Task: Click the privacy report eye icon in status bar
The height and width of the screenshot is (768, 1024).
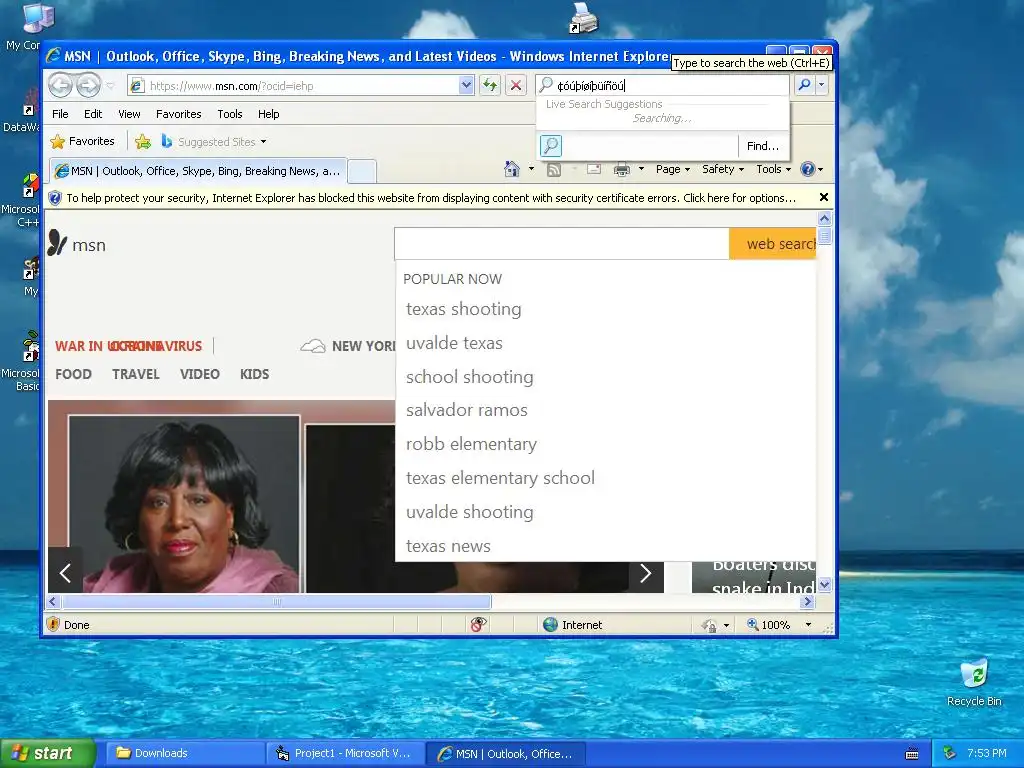Action: point(479,624)
